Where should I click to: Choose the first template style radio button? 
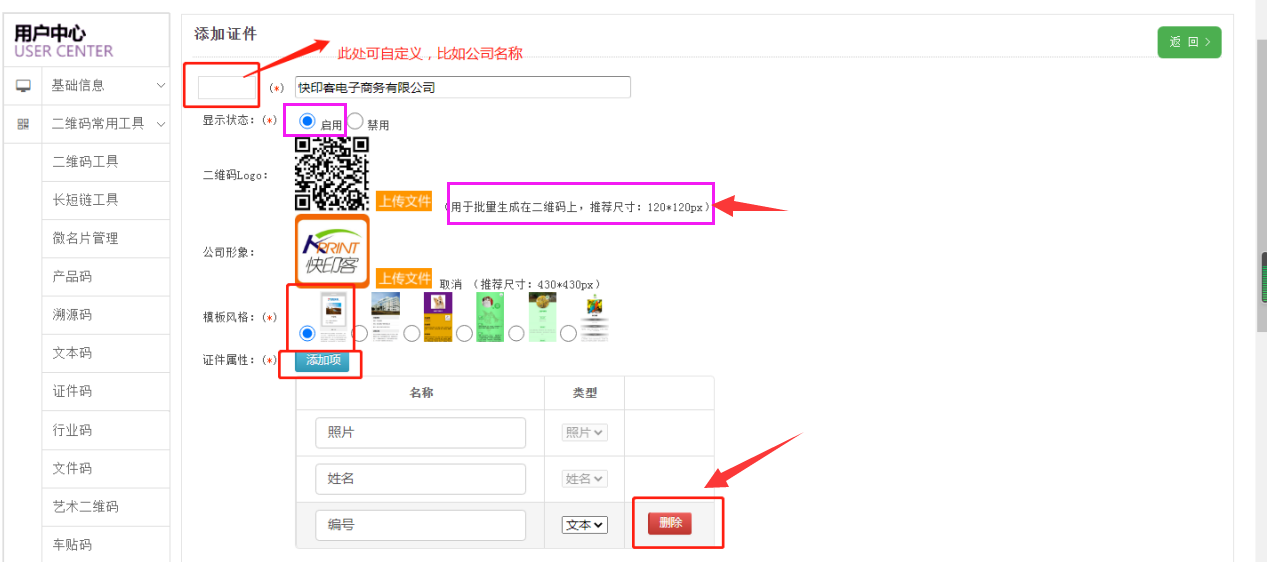tap(307, 333)
